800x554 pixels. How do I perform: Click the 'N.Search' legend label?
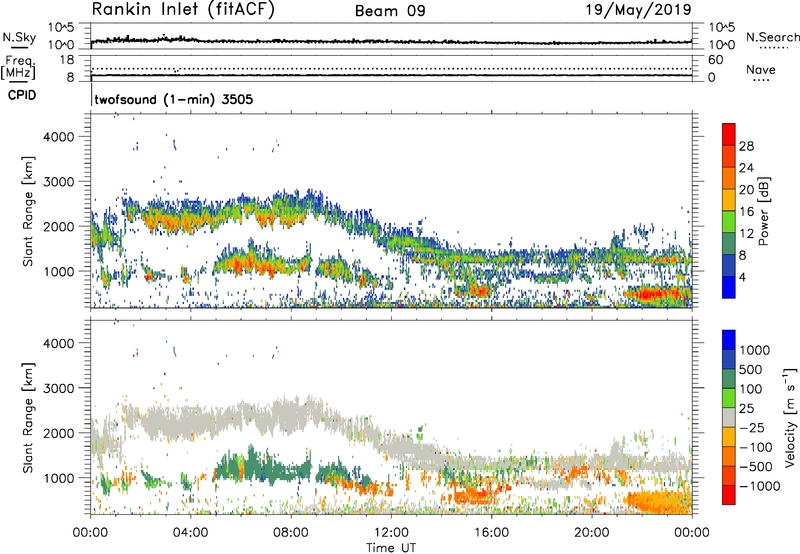coord(772,37)
